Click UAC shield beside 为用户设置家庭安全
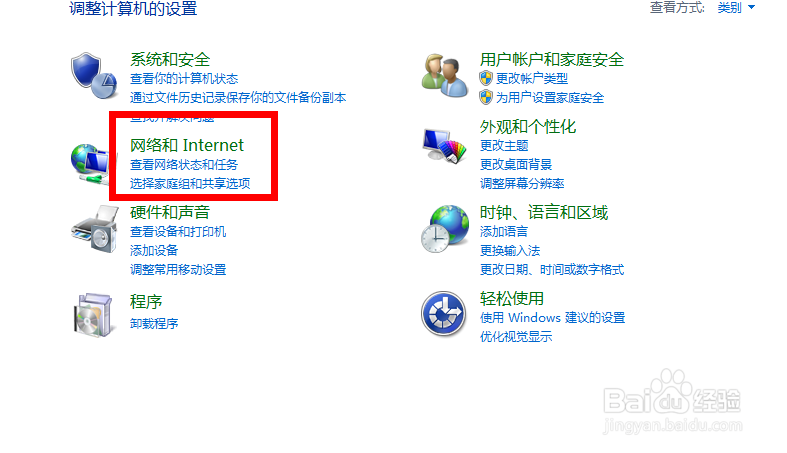This screenshot has width=787, height=453. [x=486, y=97]
